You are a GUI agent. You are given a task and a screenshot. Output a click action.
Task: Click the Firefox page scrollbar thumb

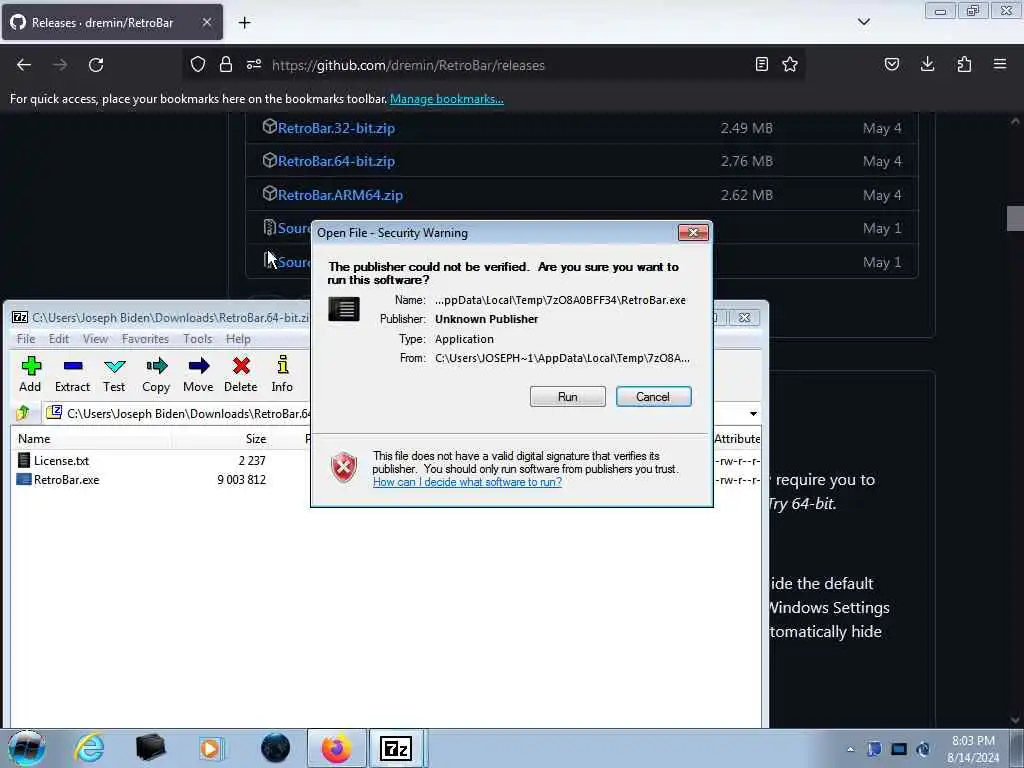[1015, 219]
